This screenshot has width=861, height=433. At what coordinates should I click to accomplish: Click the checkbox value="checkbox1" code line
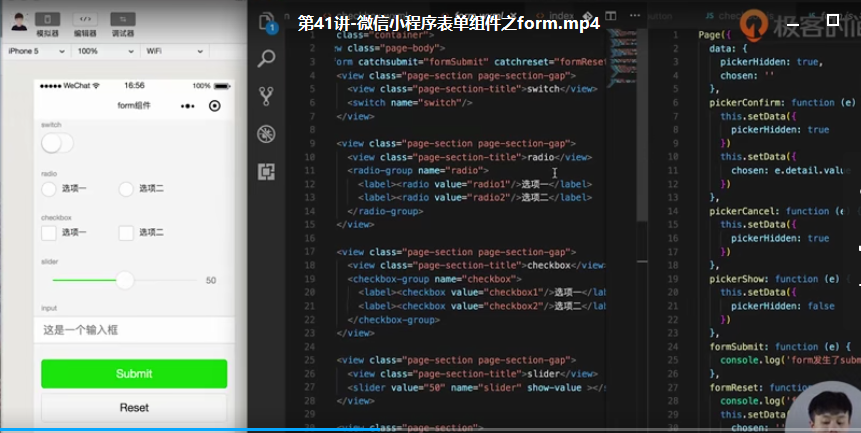click(x=482, y=293)
